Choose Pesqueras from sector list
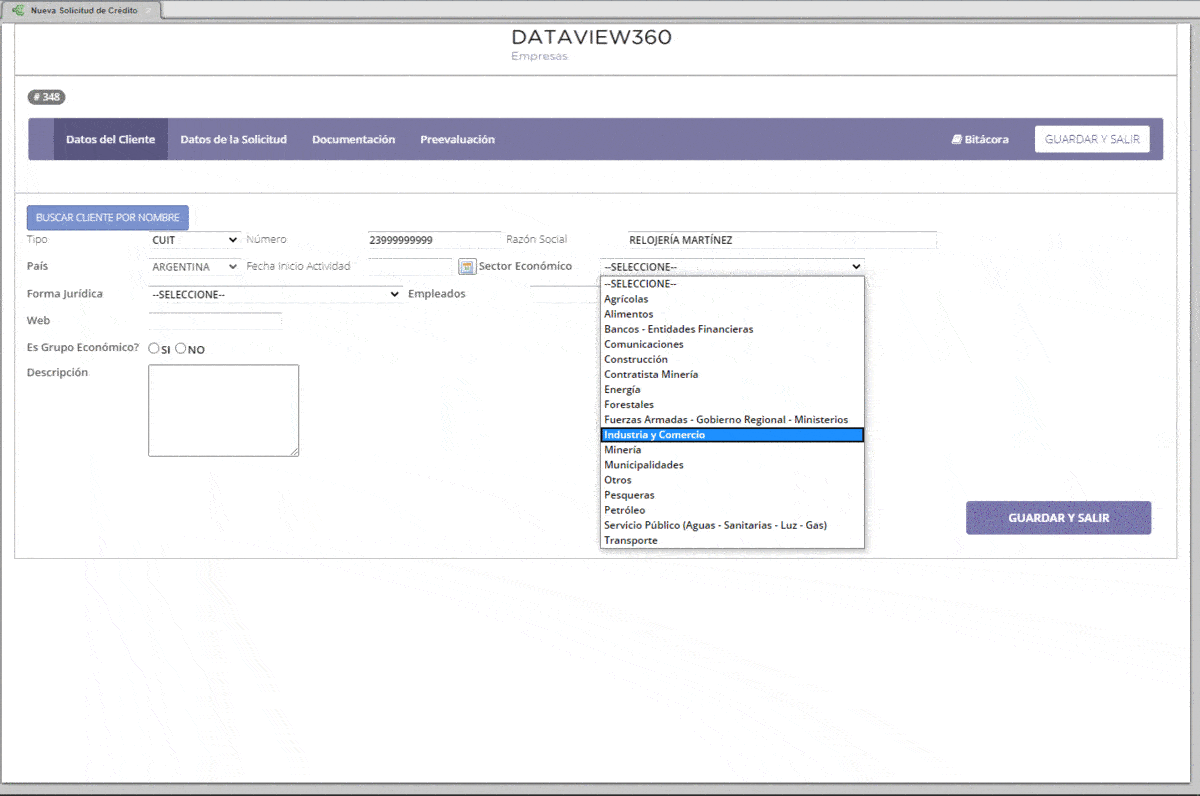The image size is (1200, 796). pyautogui.click(x=732, y=495)
